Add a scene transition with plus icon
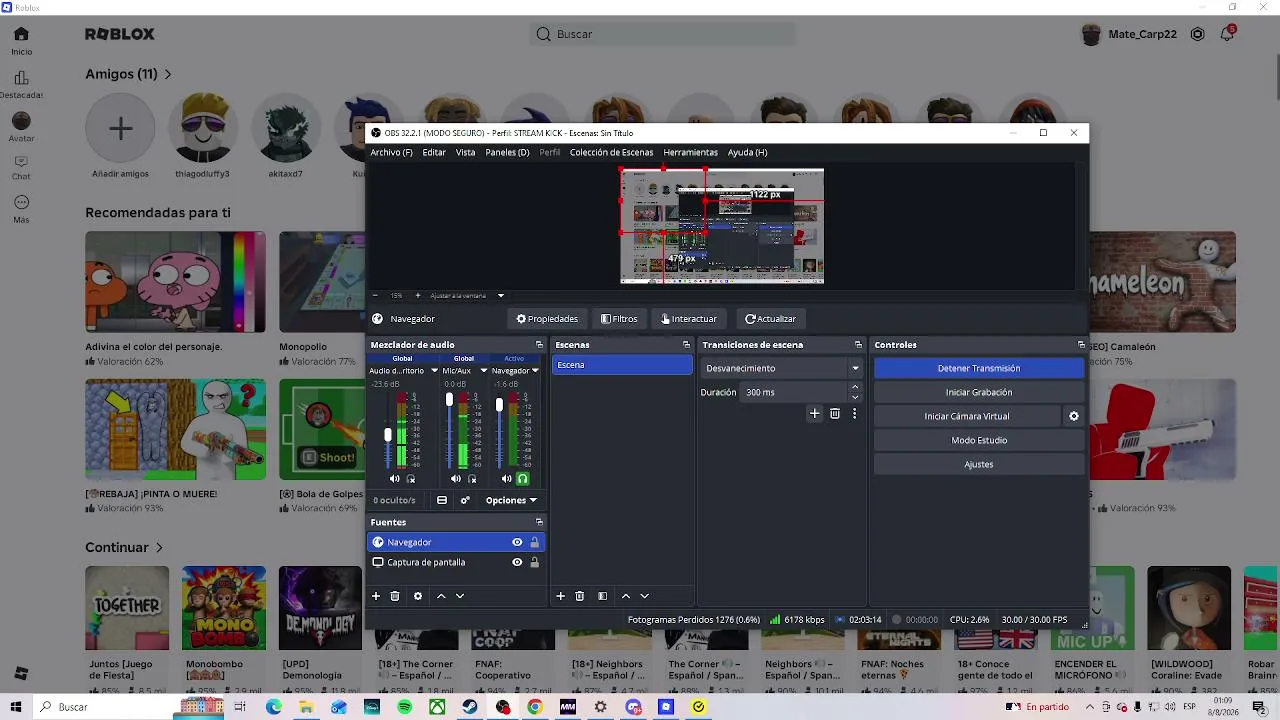 click(815, 413)
